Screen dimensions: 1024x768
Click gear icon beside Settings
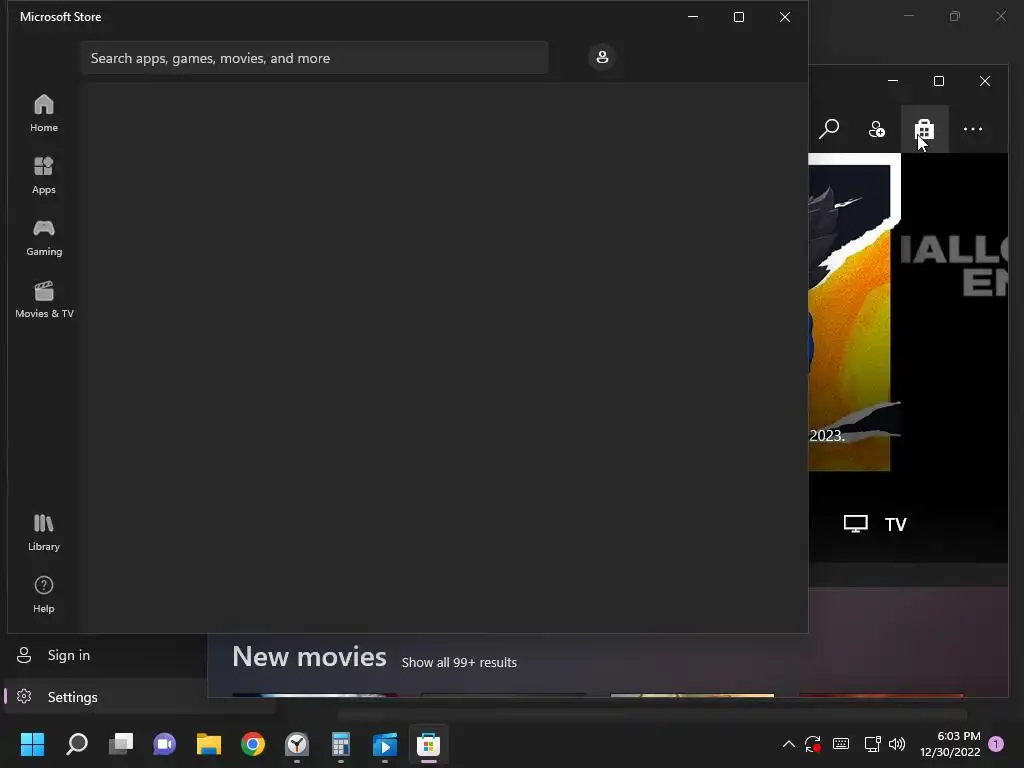pyautogui.click(x=24, y=697)
